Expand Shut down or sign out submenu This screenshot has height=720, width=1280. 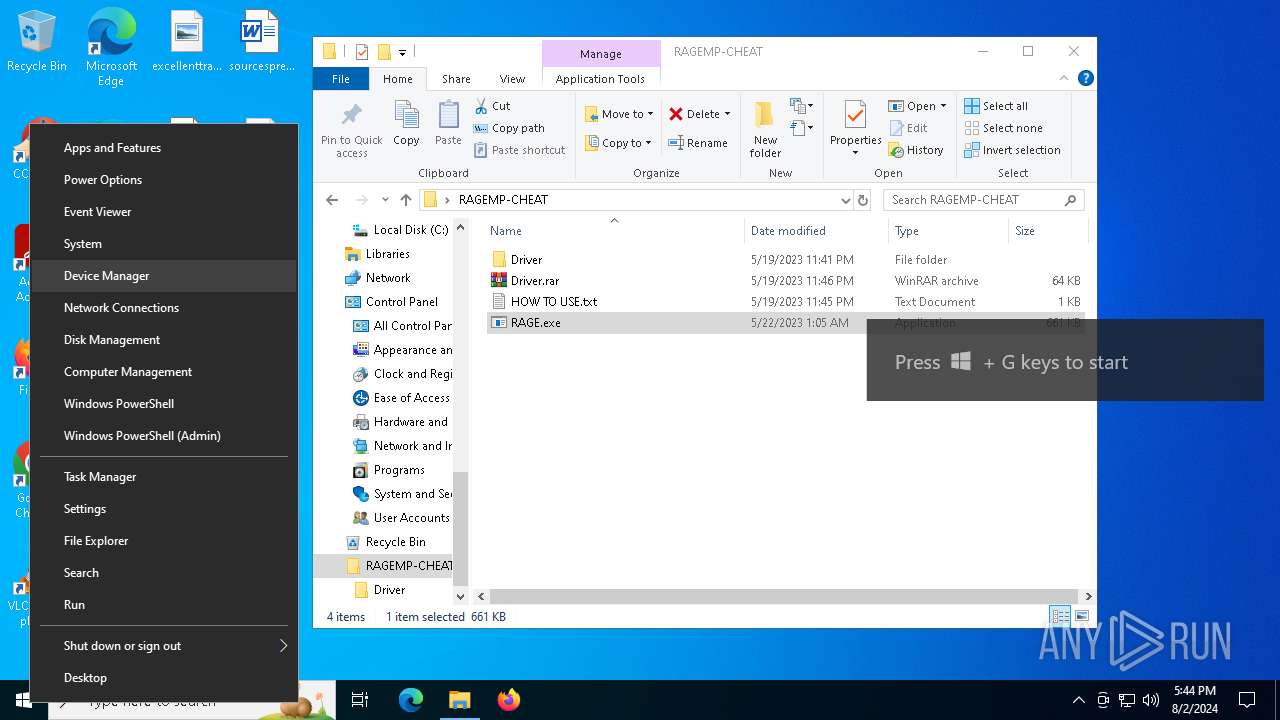coord(165,646)
